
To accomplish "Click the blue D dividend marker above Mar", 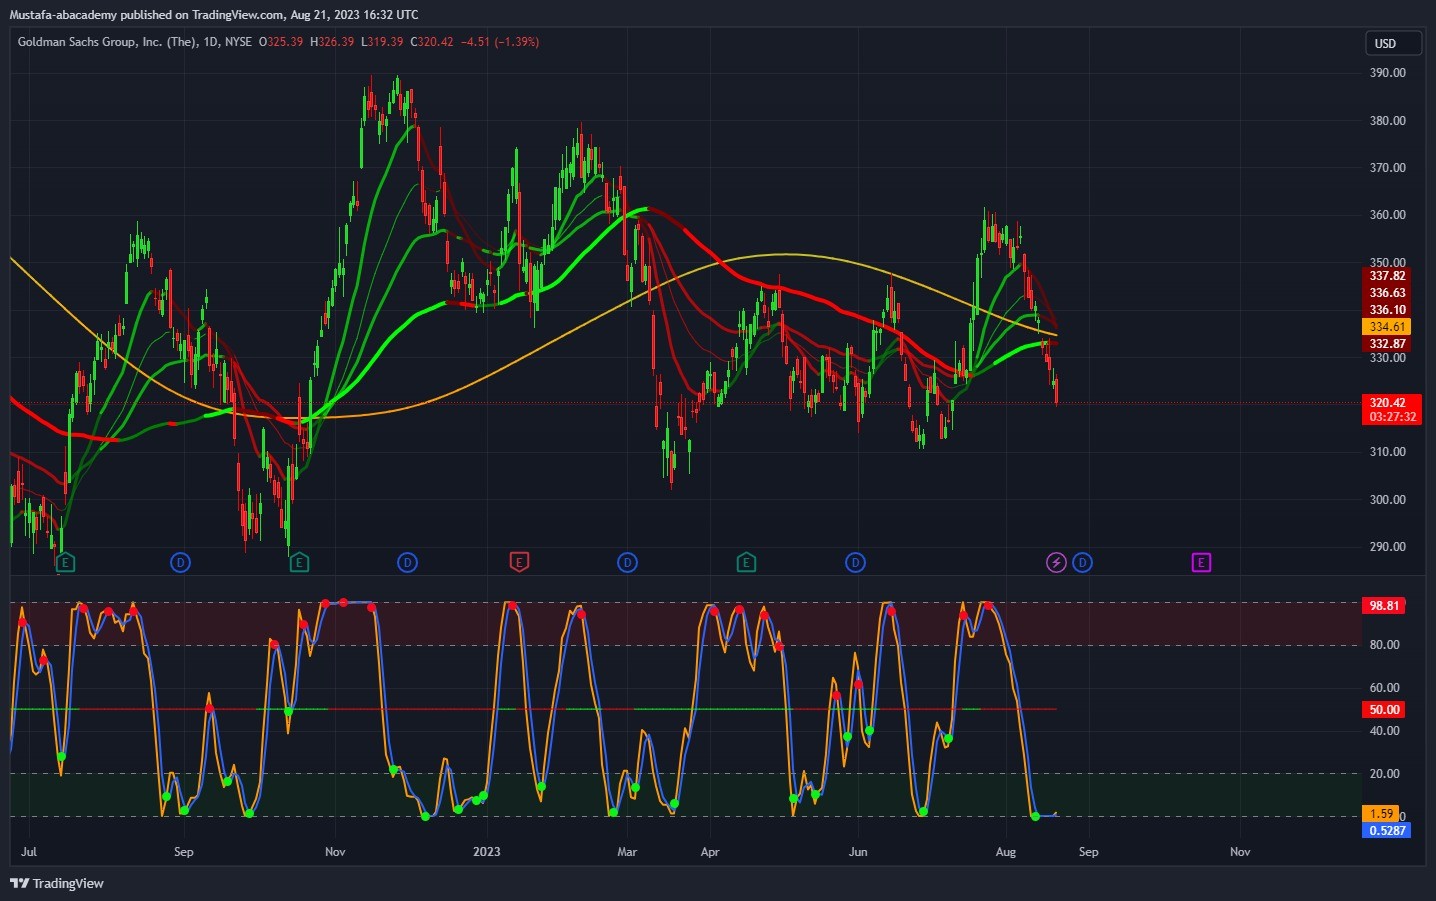I will pyautogui.click(x=627, y=563).
